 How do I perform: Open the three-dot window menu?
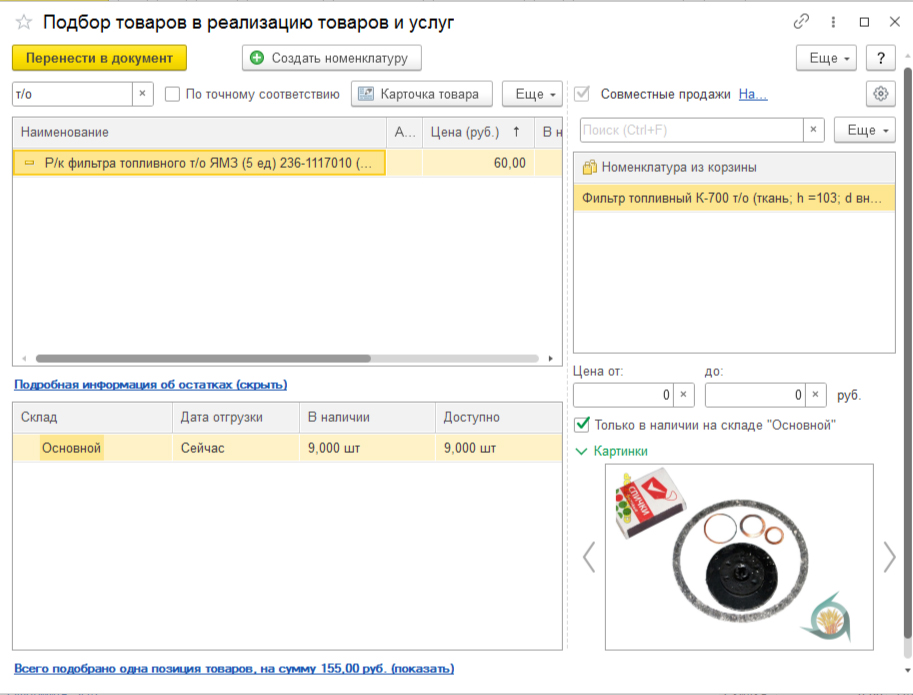click(833, 22)
